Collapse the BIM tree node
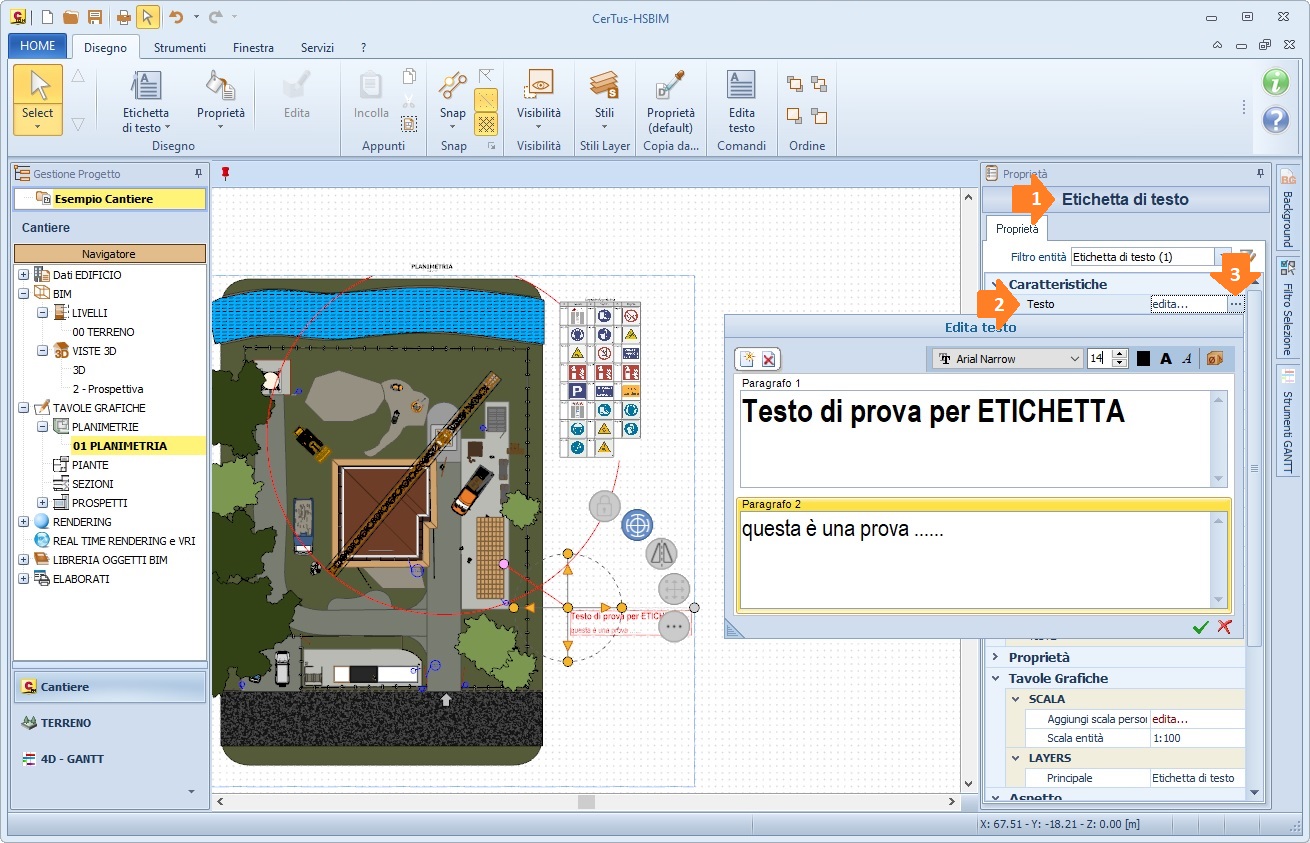Screen dimensions: 1310x843 point(23,294)
